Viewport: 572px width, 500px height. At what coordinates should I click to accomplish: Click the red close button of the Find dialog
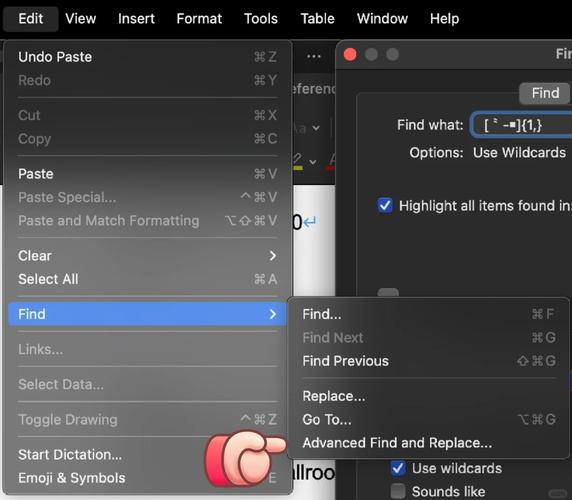pyautogui.click(x=350, y=55)
